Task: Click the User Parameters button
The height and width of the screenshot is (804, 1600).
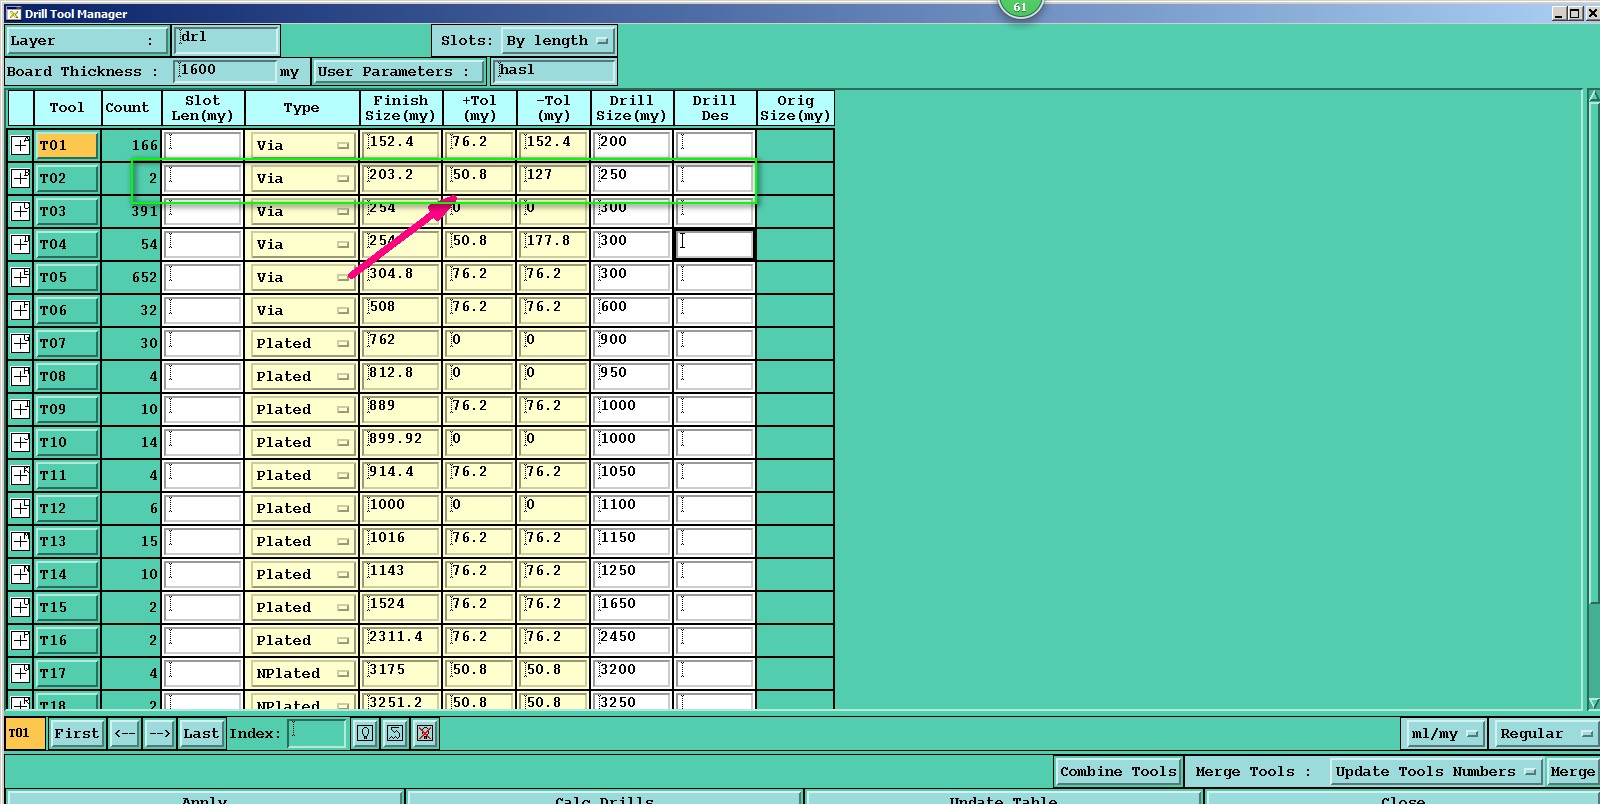Action: pyautogui.click(x=399, y=72)
